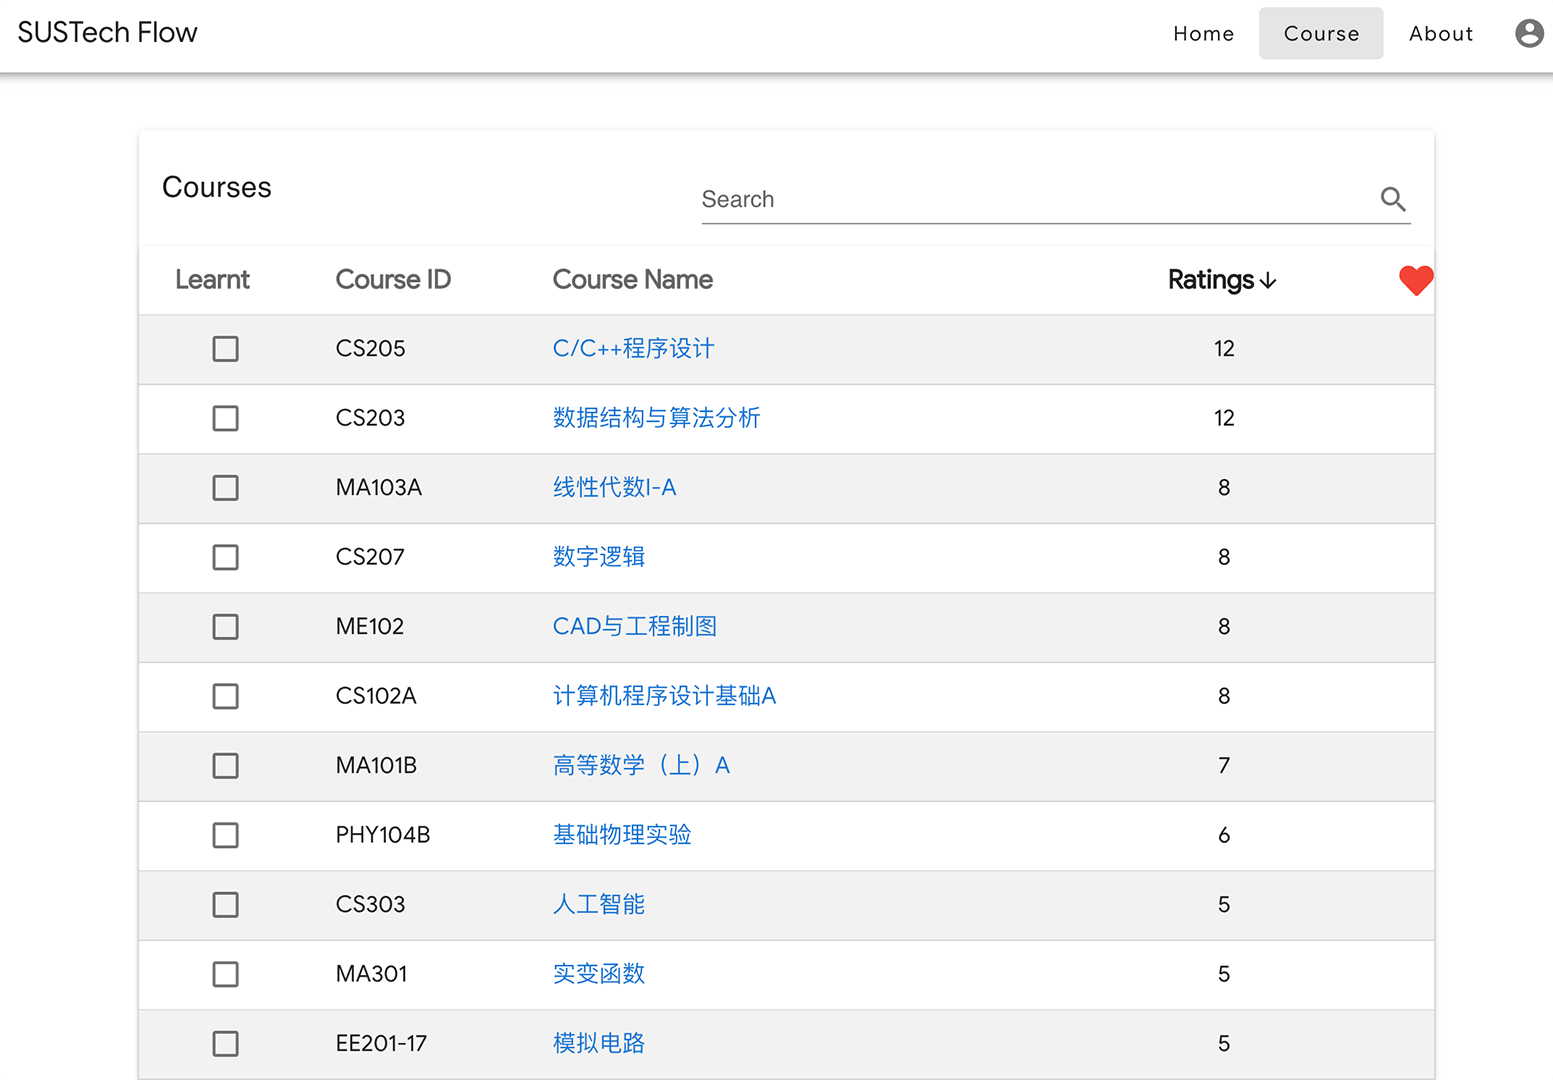Check learnt for CS303 人工智能
1553x1080 pixels.
tap(225, 904)
